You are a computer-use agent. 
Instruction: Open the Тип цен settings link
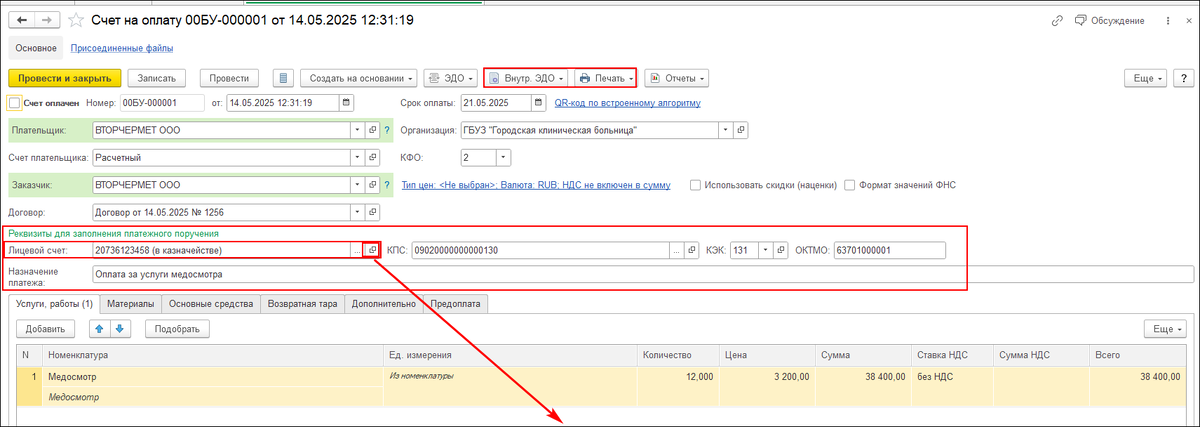[536, 185]
